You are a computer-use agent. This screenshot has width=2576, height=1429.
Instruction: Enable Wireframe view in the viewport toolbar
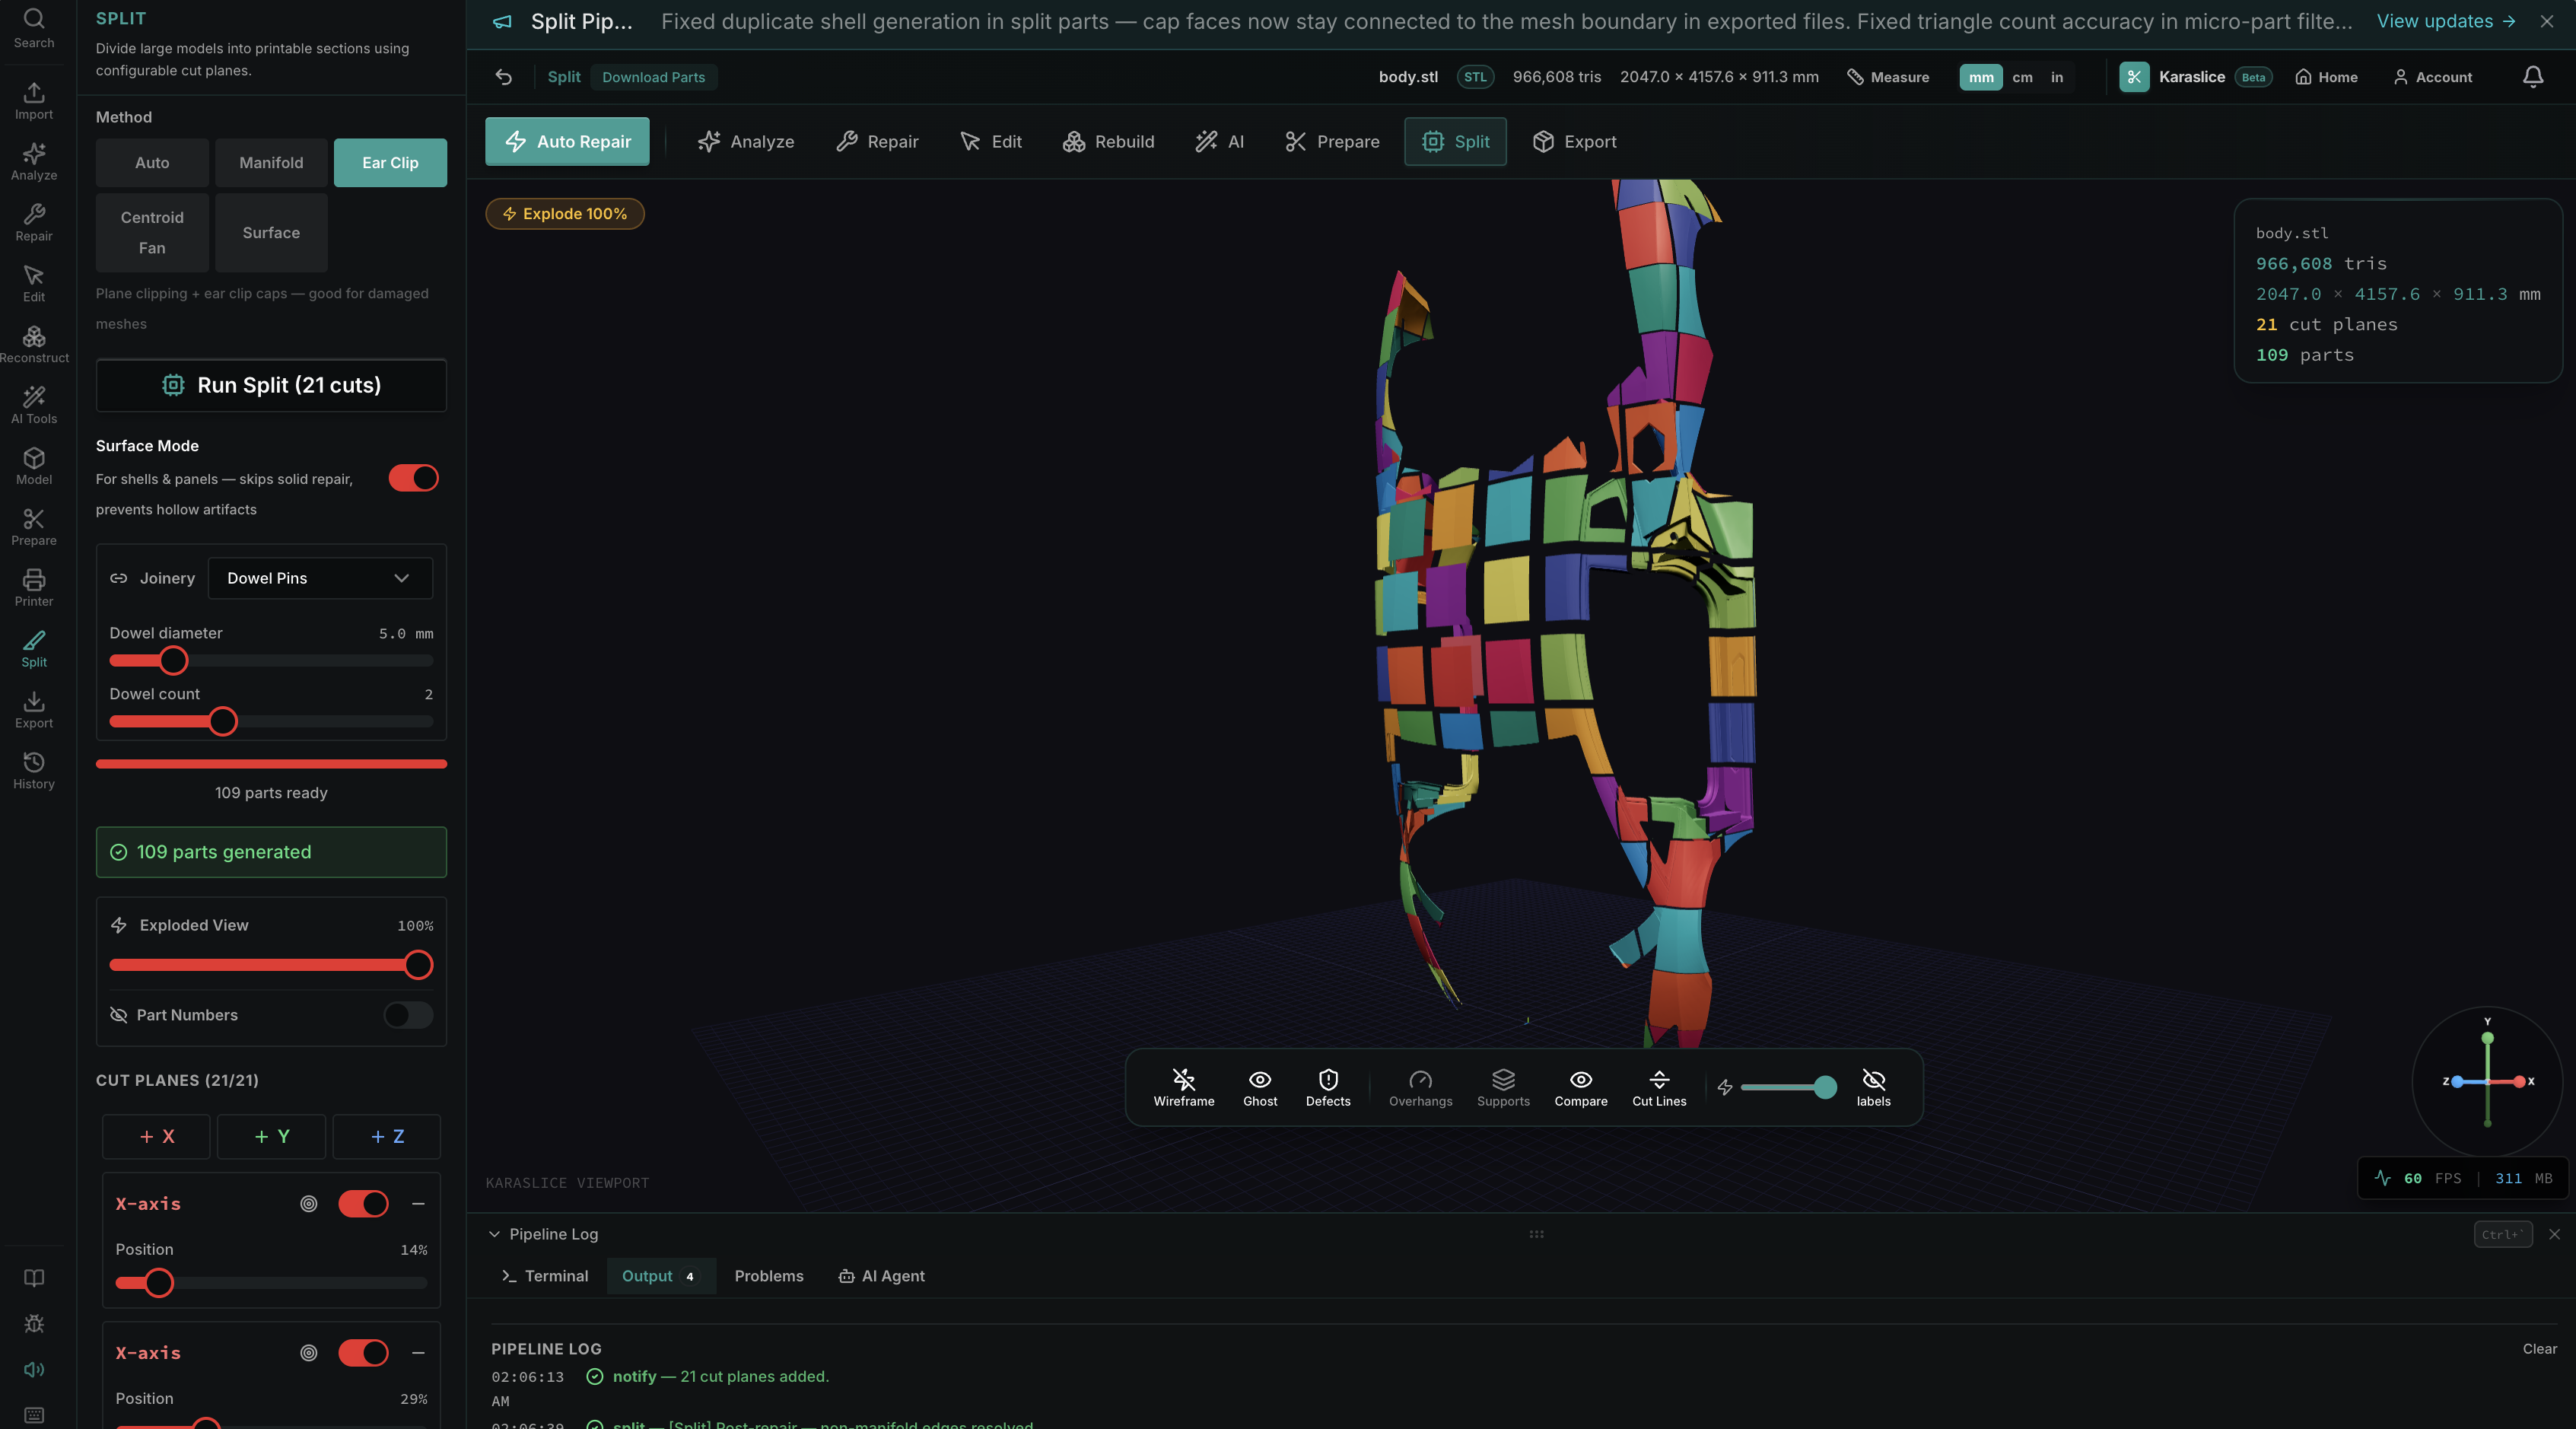click(1184, 1087)
